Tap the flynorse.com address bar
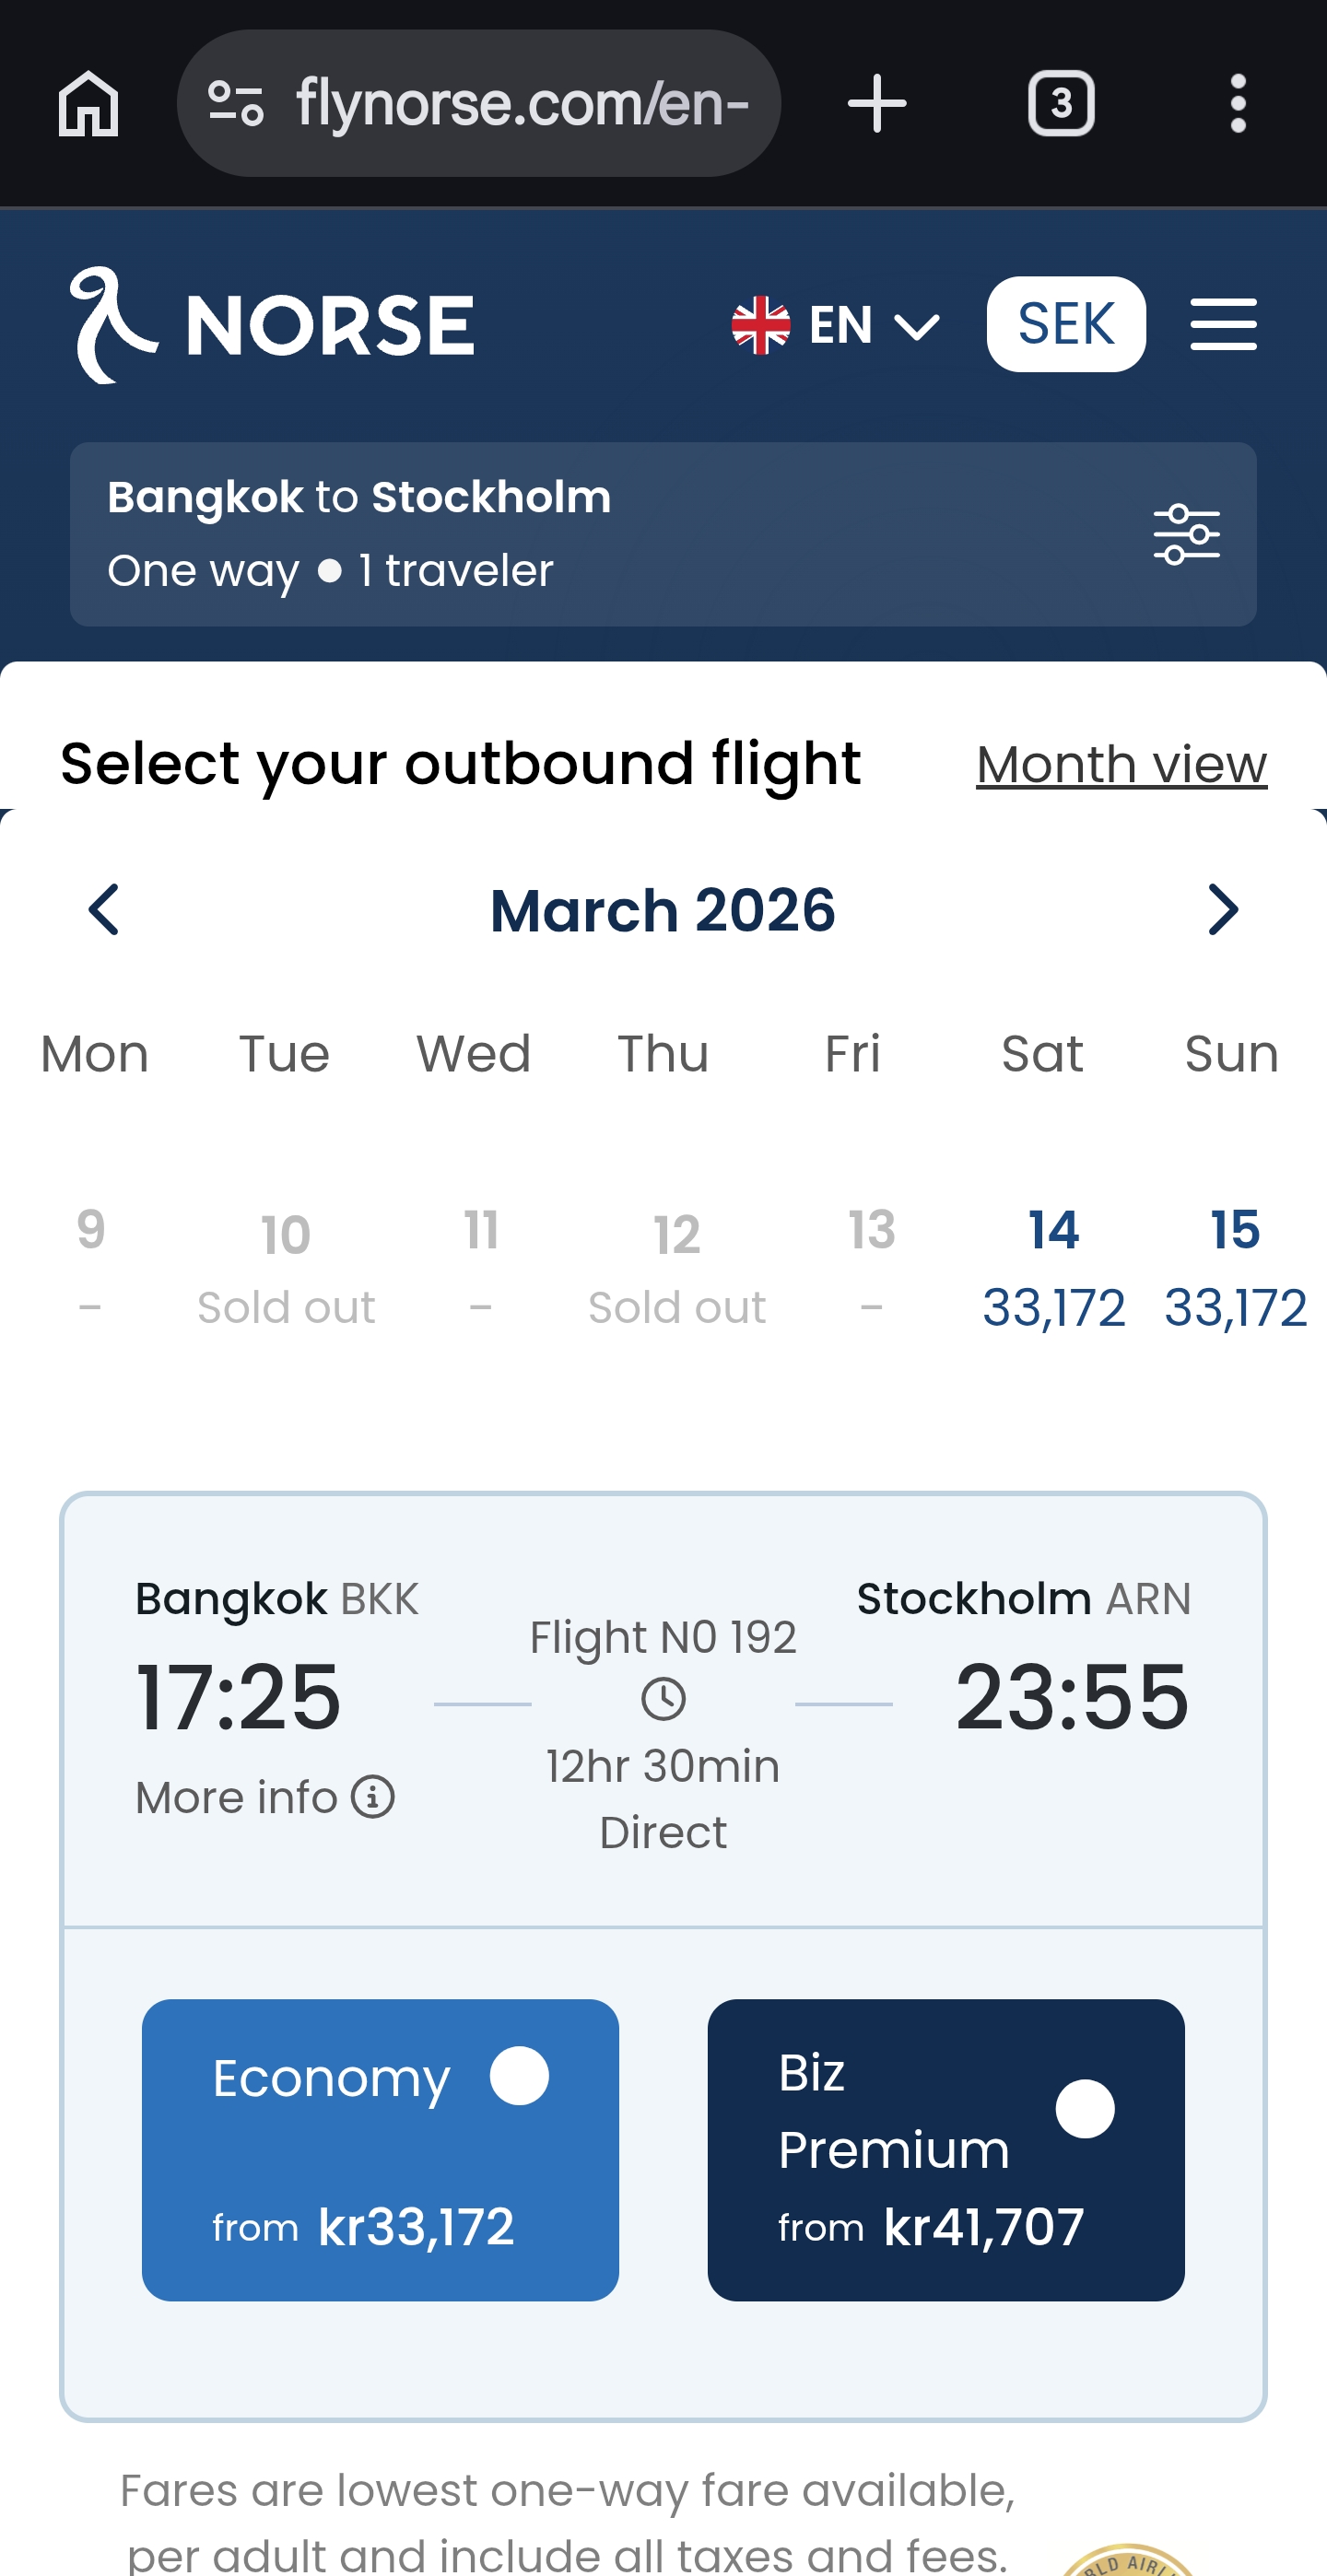This screenshot has height=2576, width=1327. (x=522, y=103)
